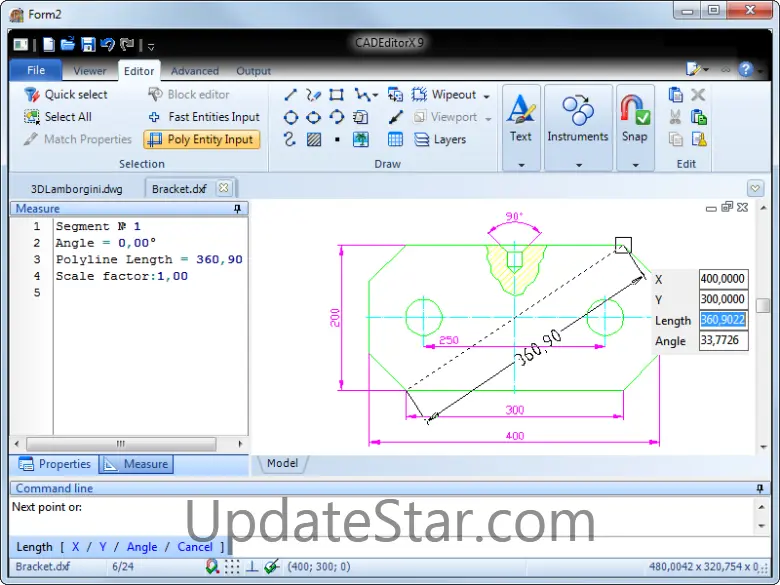Click Select All

click(x=58, y=117)
